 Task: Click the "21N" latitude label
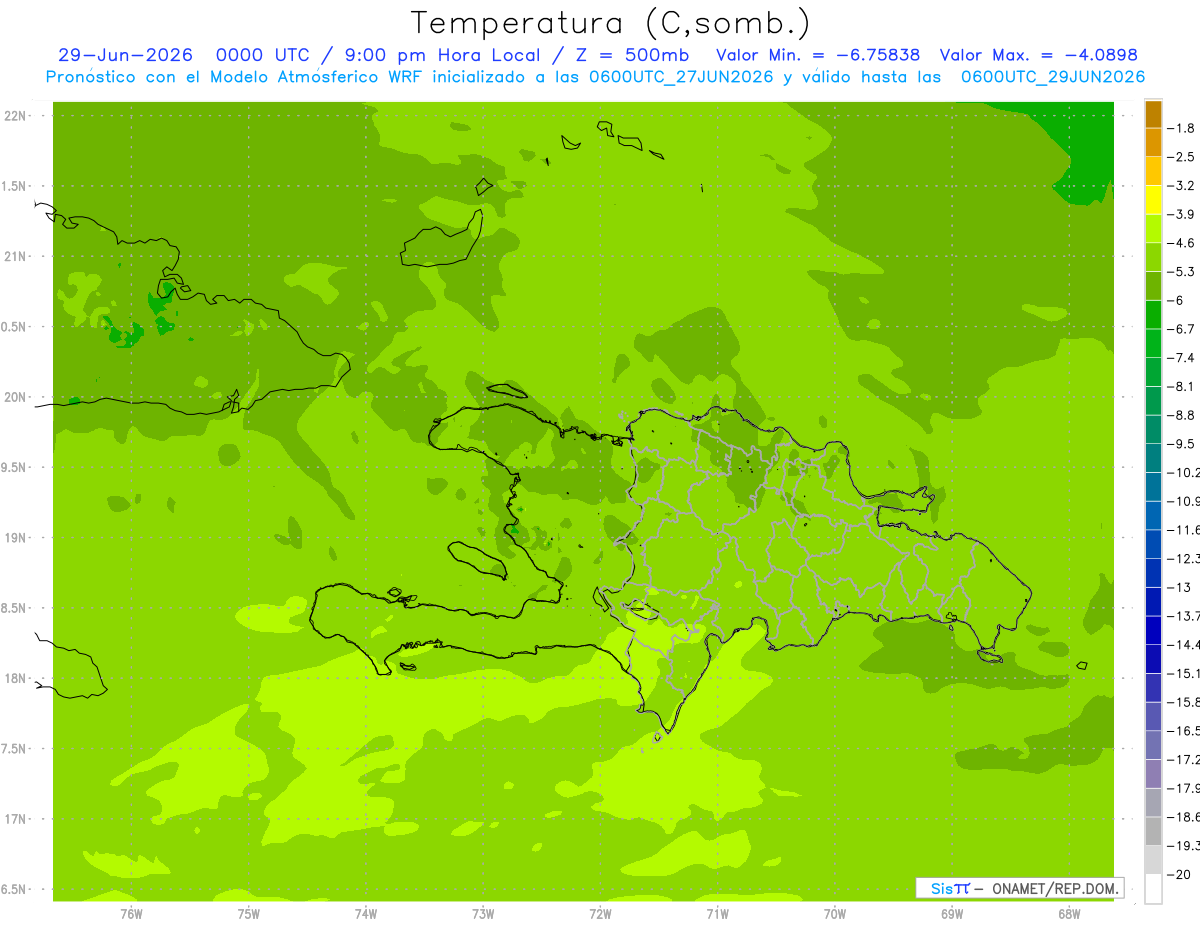(16, 256)
